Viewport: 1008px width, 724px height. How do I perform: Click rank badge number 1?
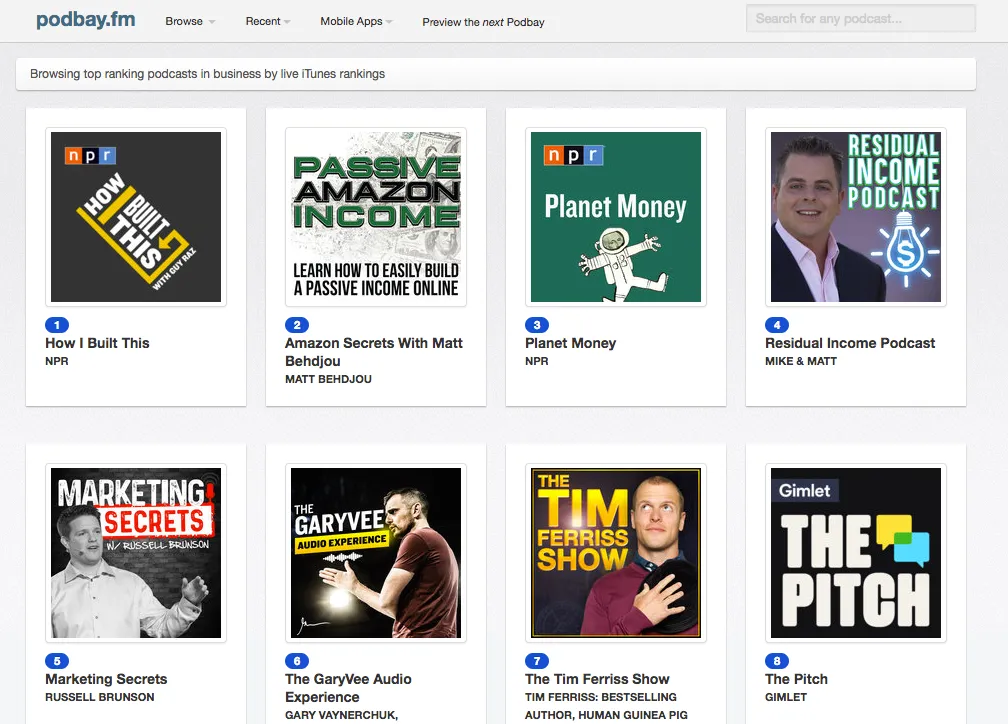[57, 325]
